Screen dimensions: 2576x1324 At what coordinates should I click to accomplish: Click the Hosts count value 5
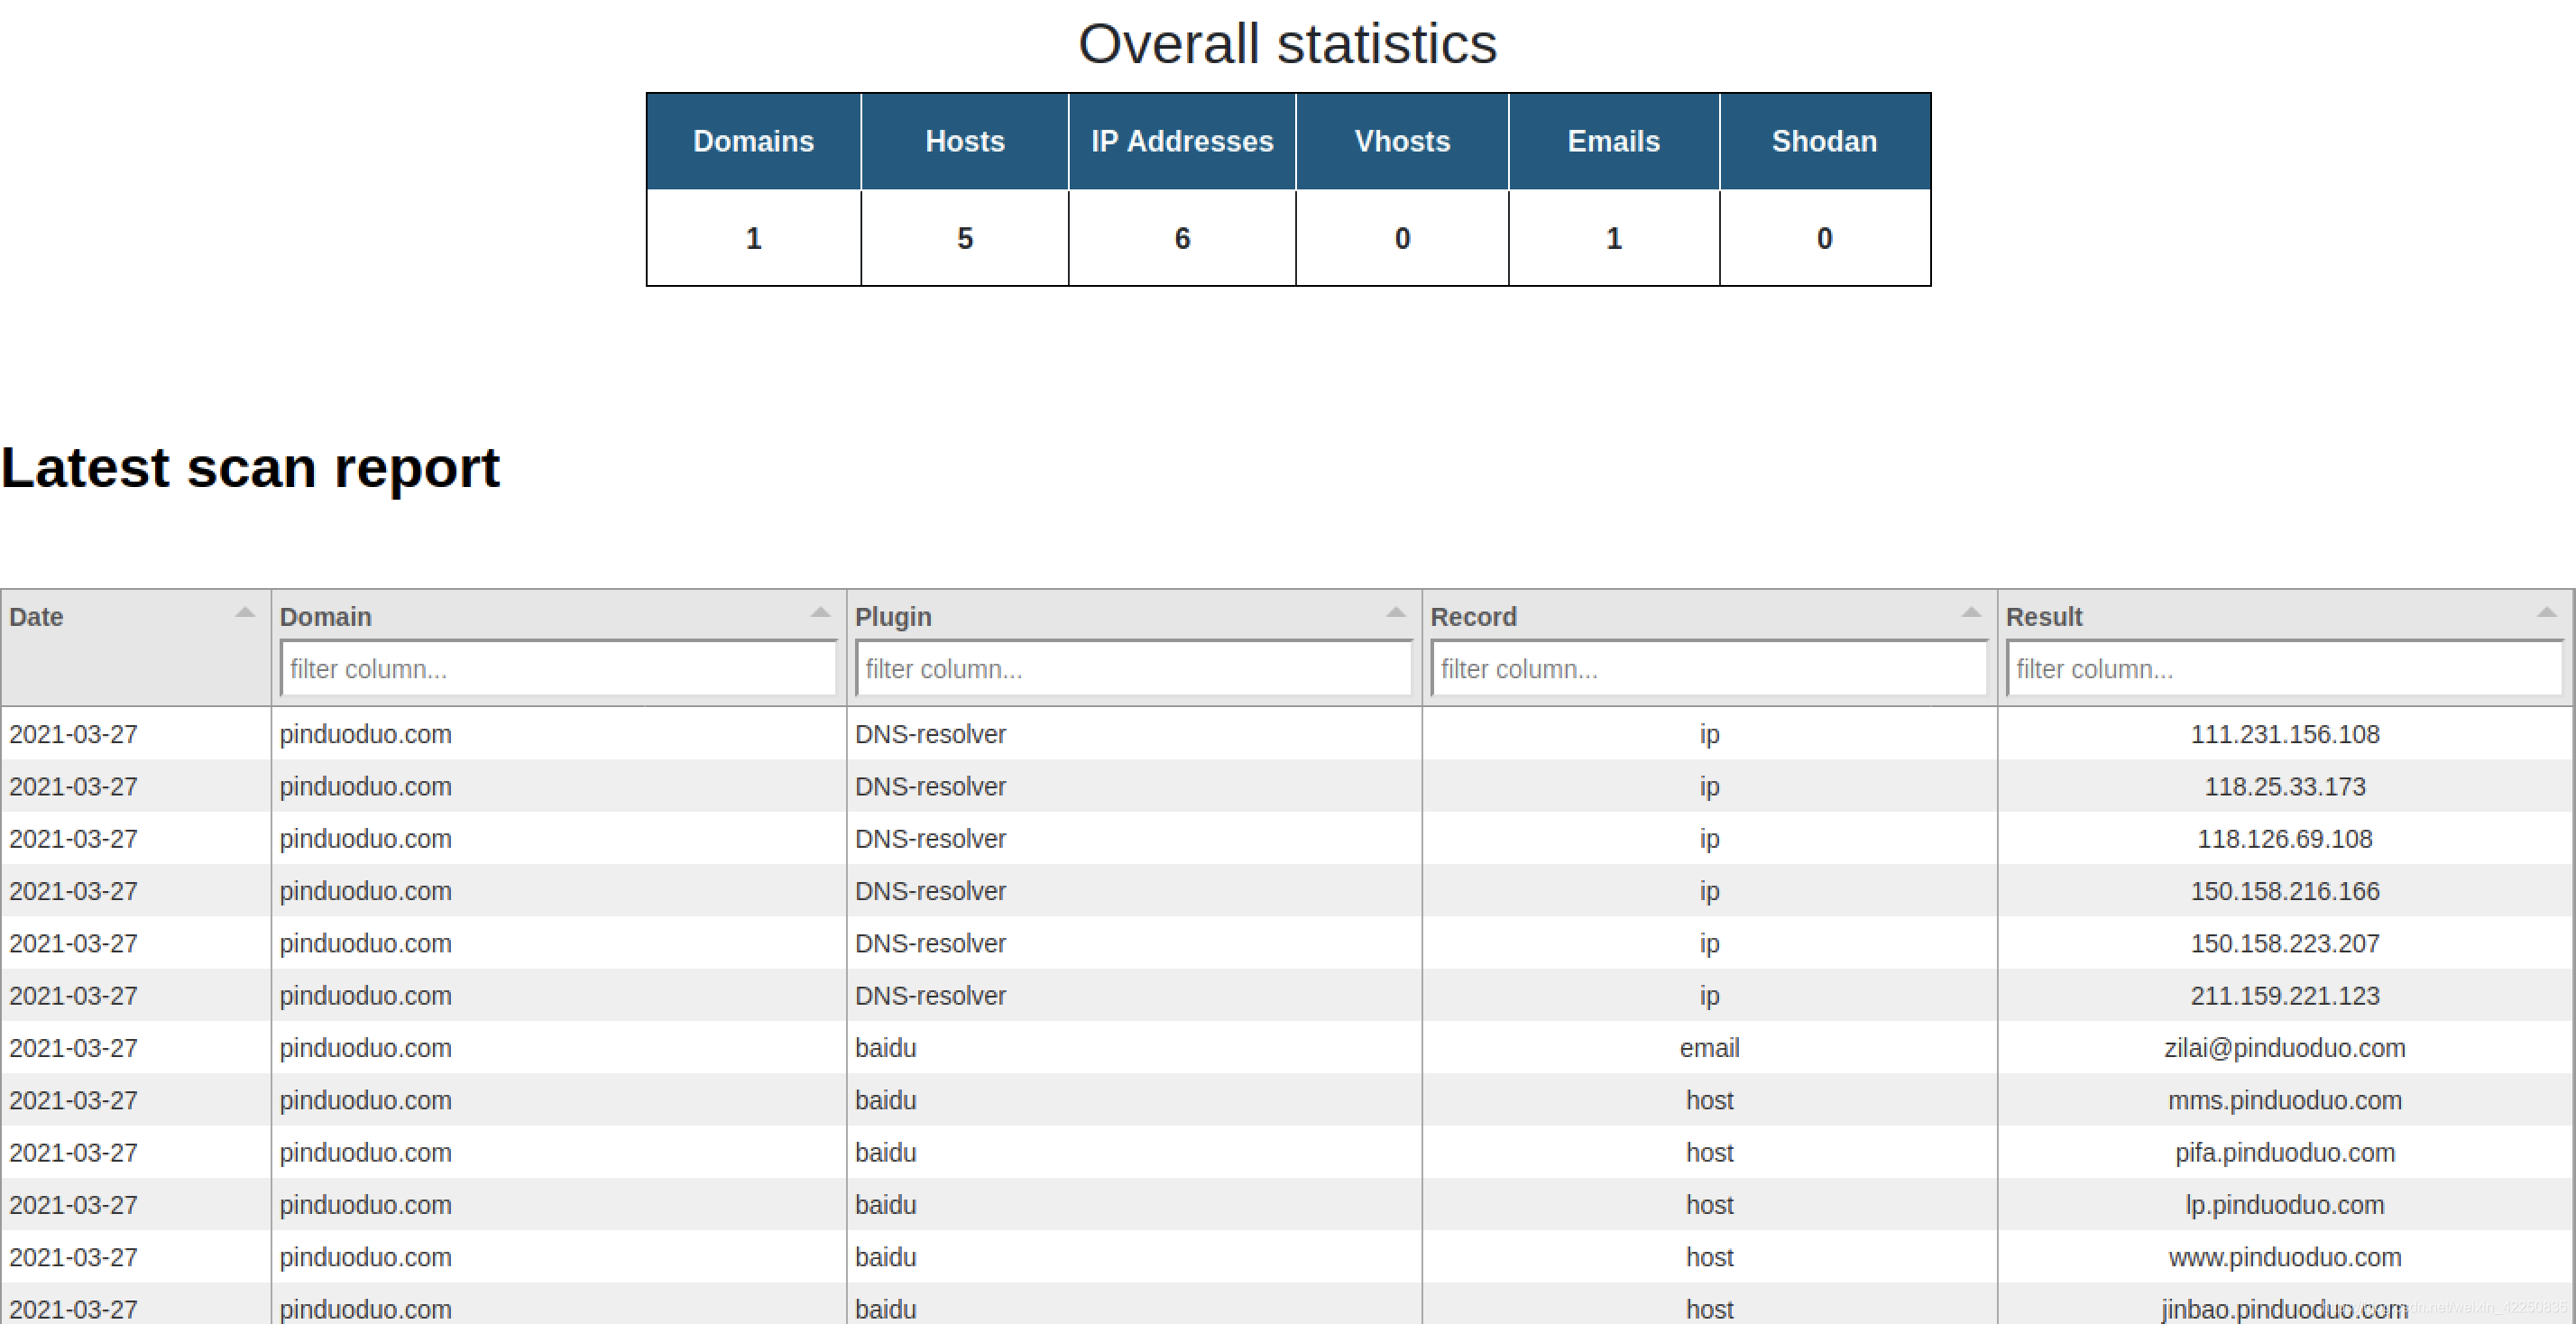(965, 238)
